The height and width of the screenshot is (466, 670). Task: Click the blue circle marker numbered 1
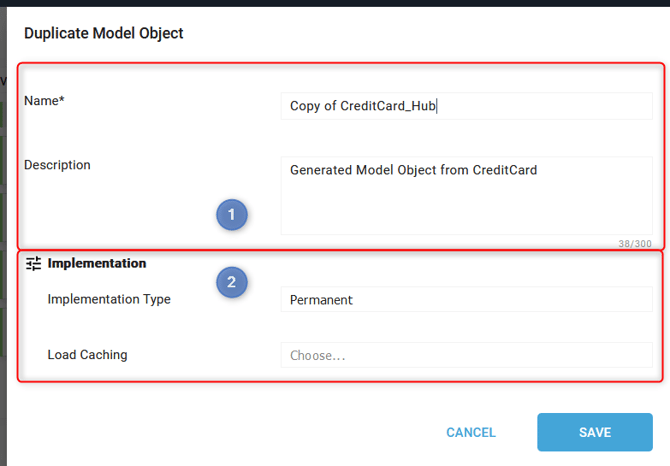[232, 214]
